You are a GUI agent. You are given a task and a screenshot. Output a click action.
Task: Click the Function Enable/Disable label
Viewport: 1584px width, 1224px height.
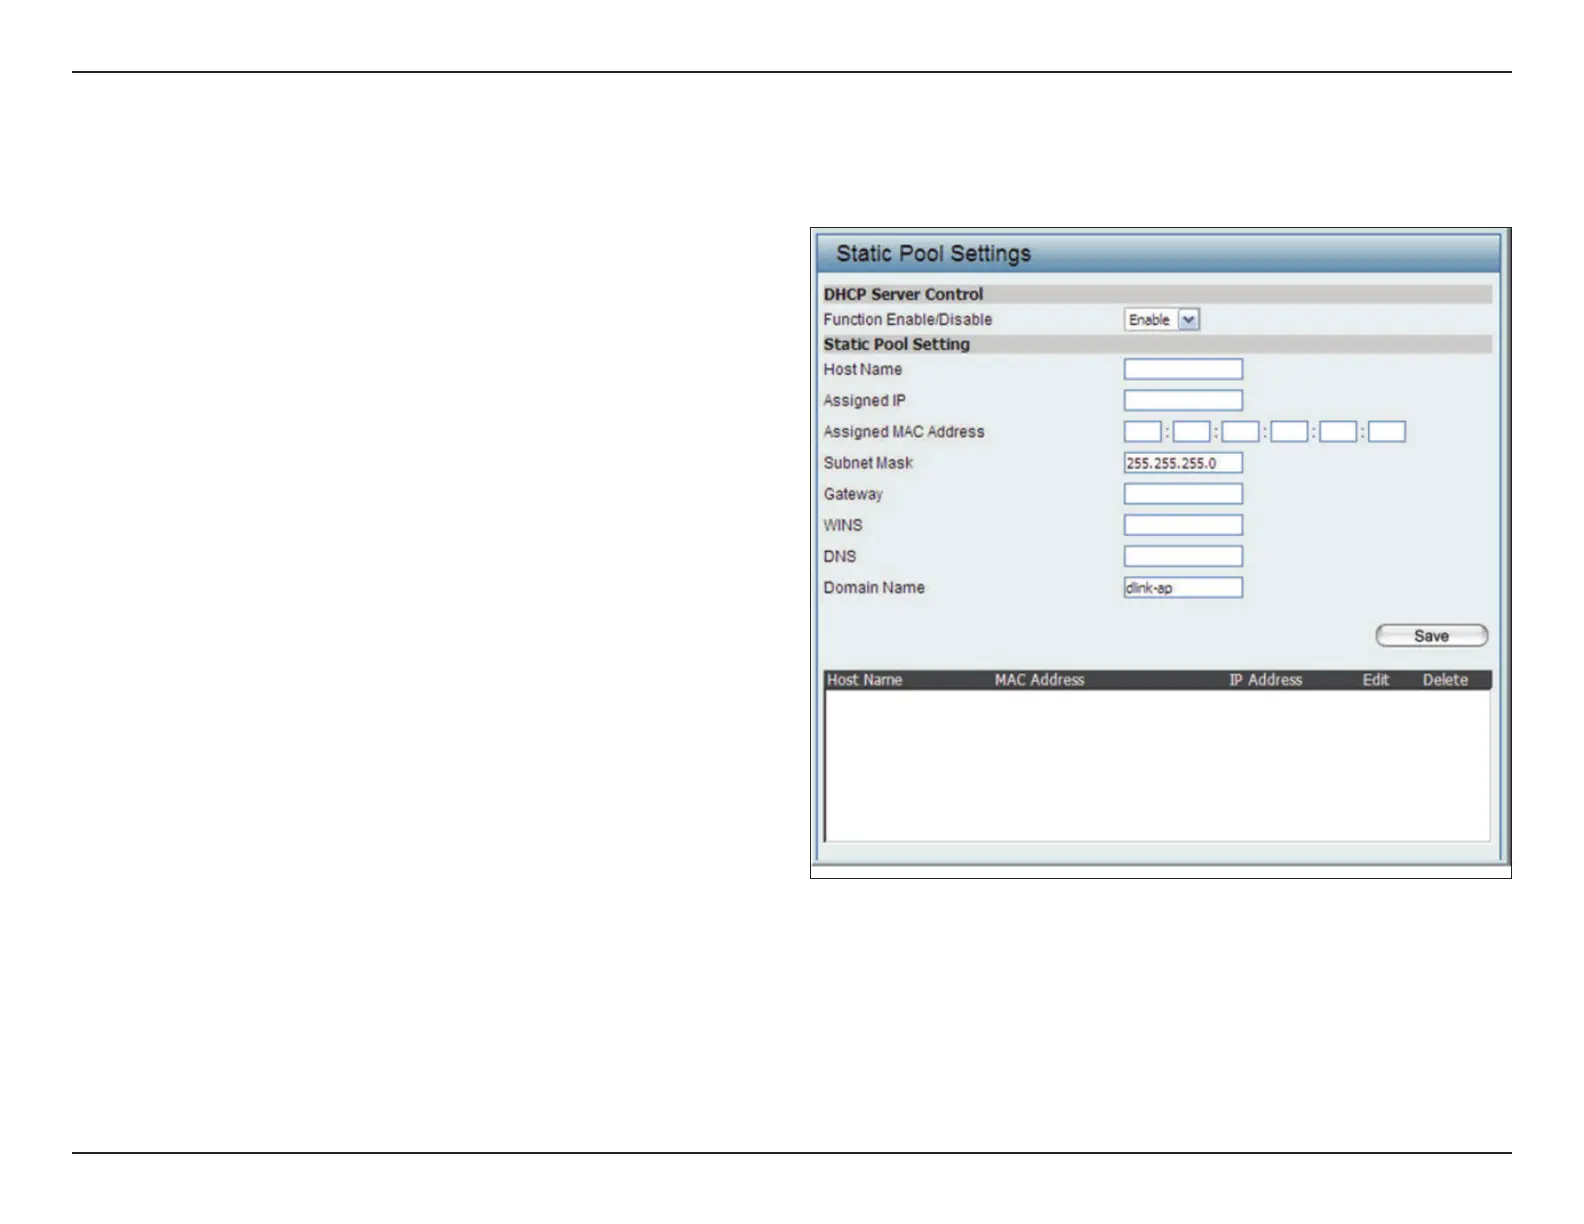[908, 320]
